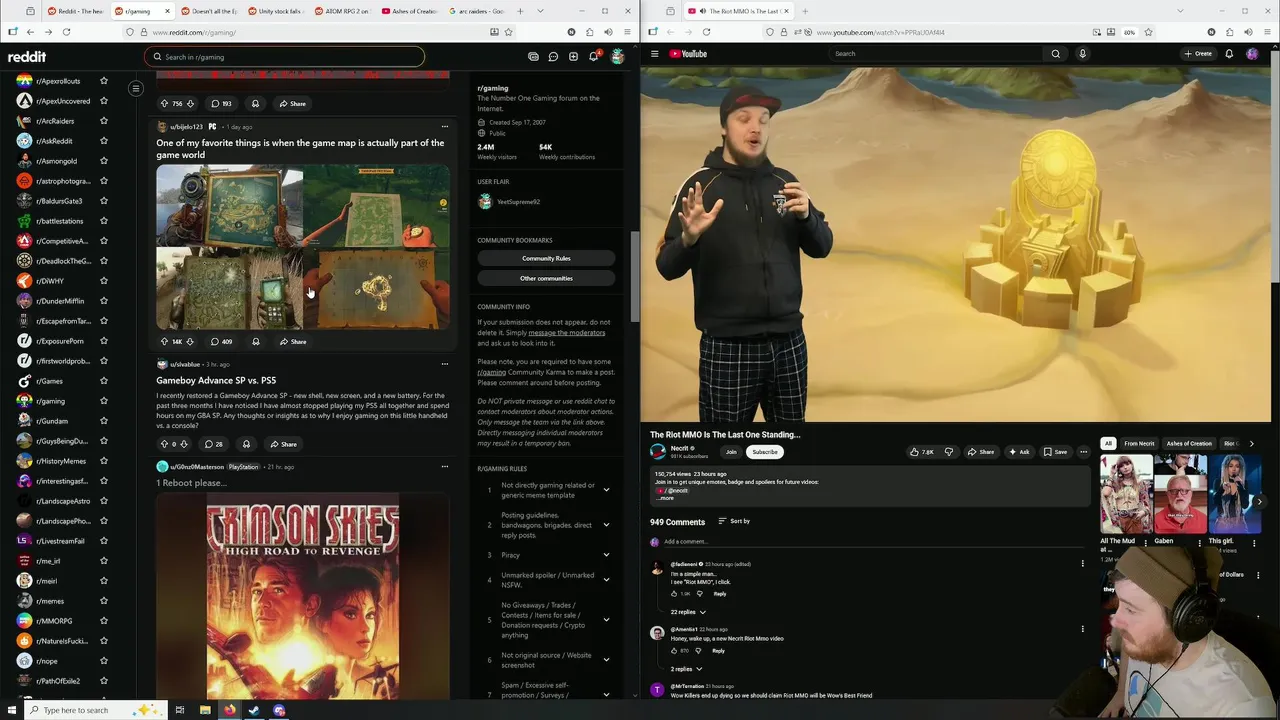Expand rule 3 Piracy
Viewport: 1280px width, 720px height.
click(606, 555)
